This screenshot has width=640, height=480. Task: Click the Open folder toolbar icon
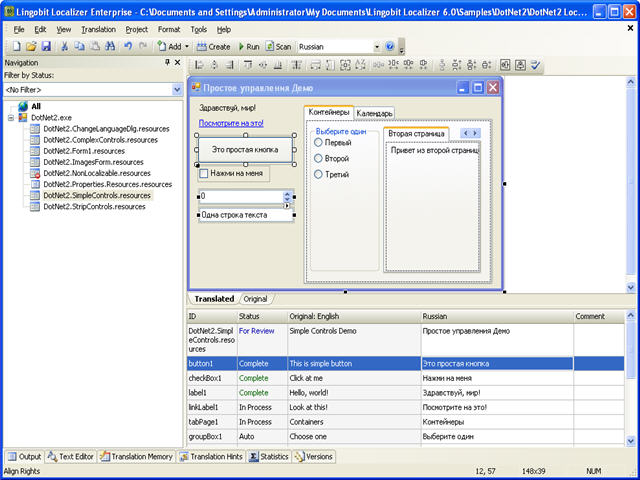click(x=30, y=47)
